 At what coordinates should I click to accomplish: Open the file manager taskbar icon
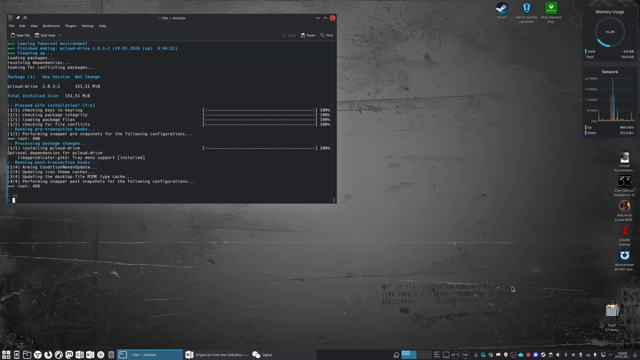[27, 355]
